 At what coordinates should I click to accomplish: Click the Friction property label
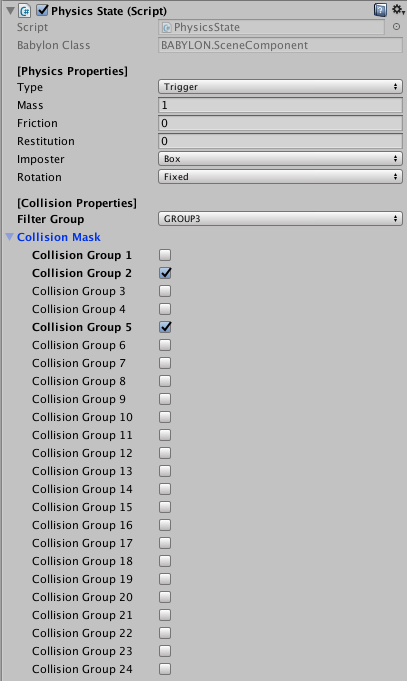tap(37, 123)
